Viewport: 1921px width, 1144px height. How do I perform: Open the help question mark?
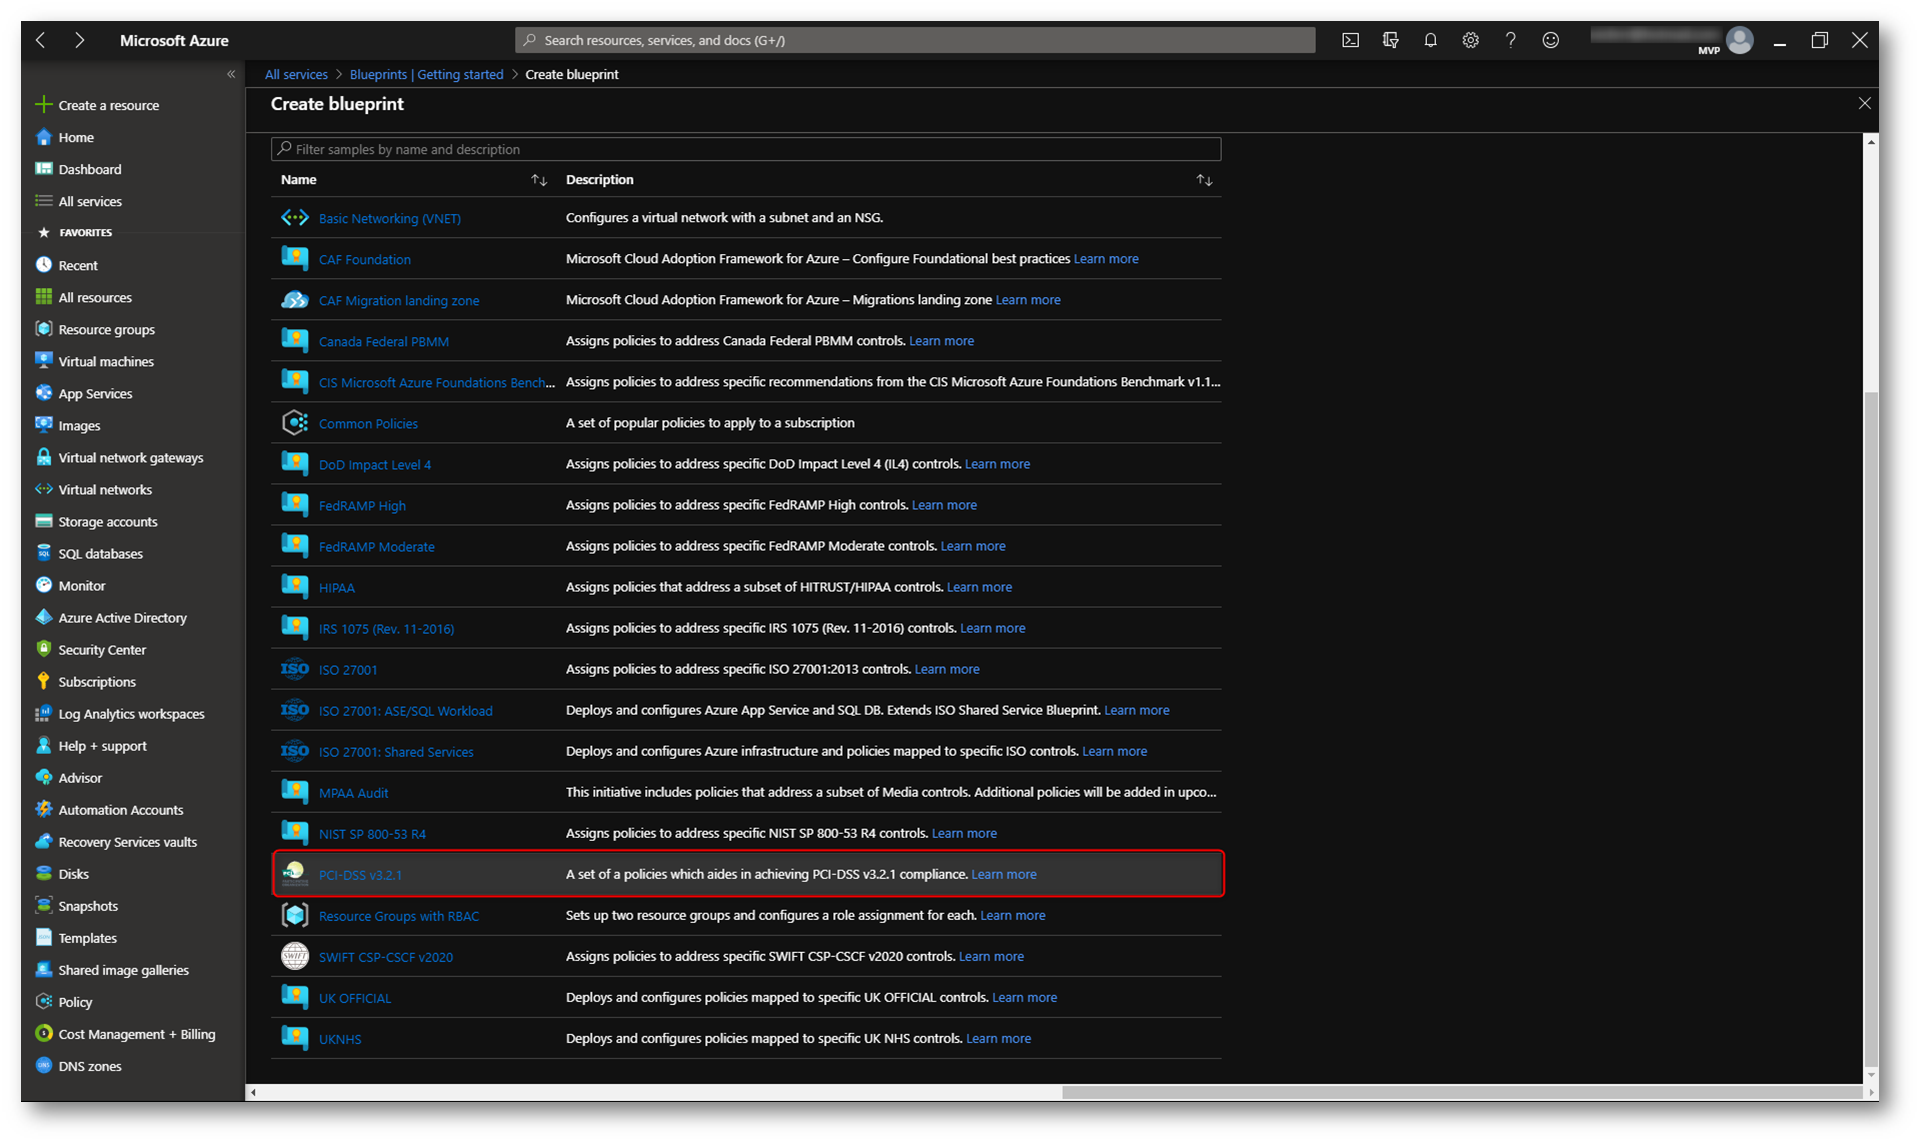pos(1510,40)
